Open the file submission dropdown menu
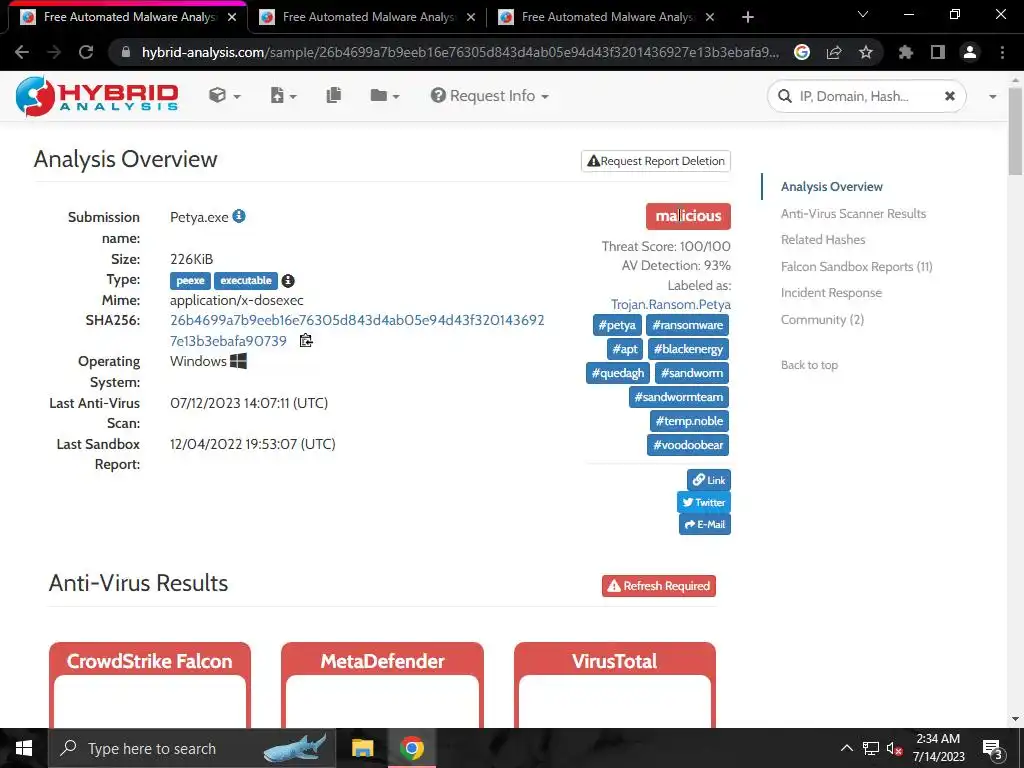The width and height of the screenshot is (1024, 768). 283,96
